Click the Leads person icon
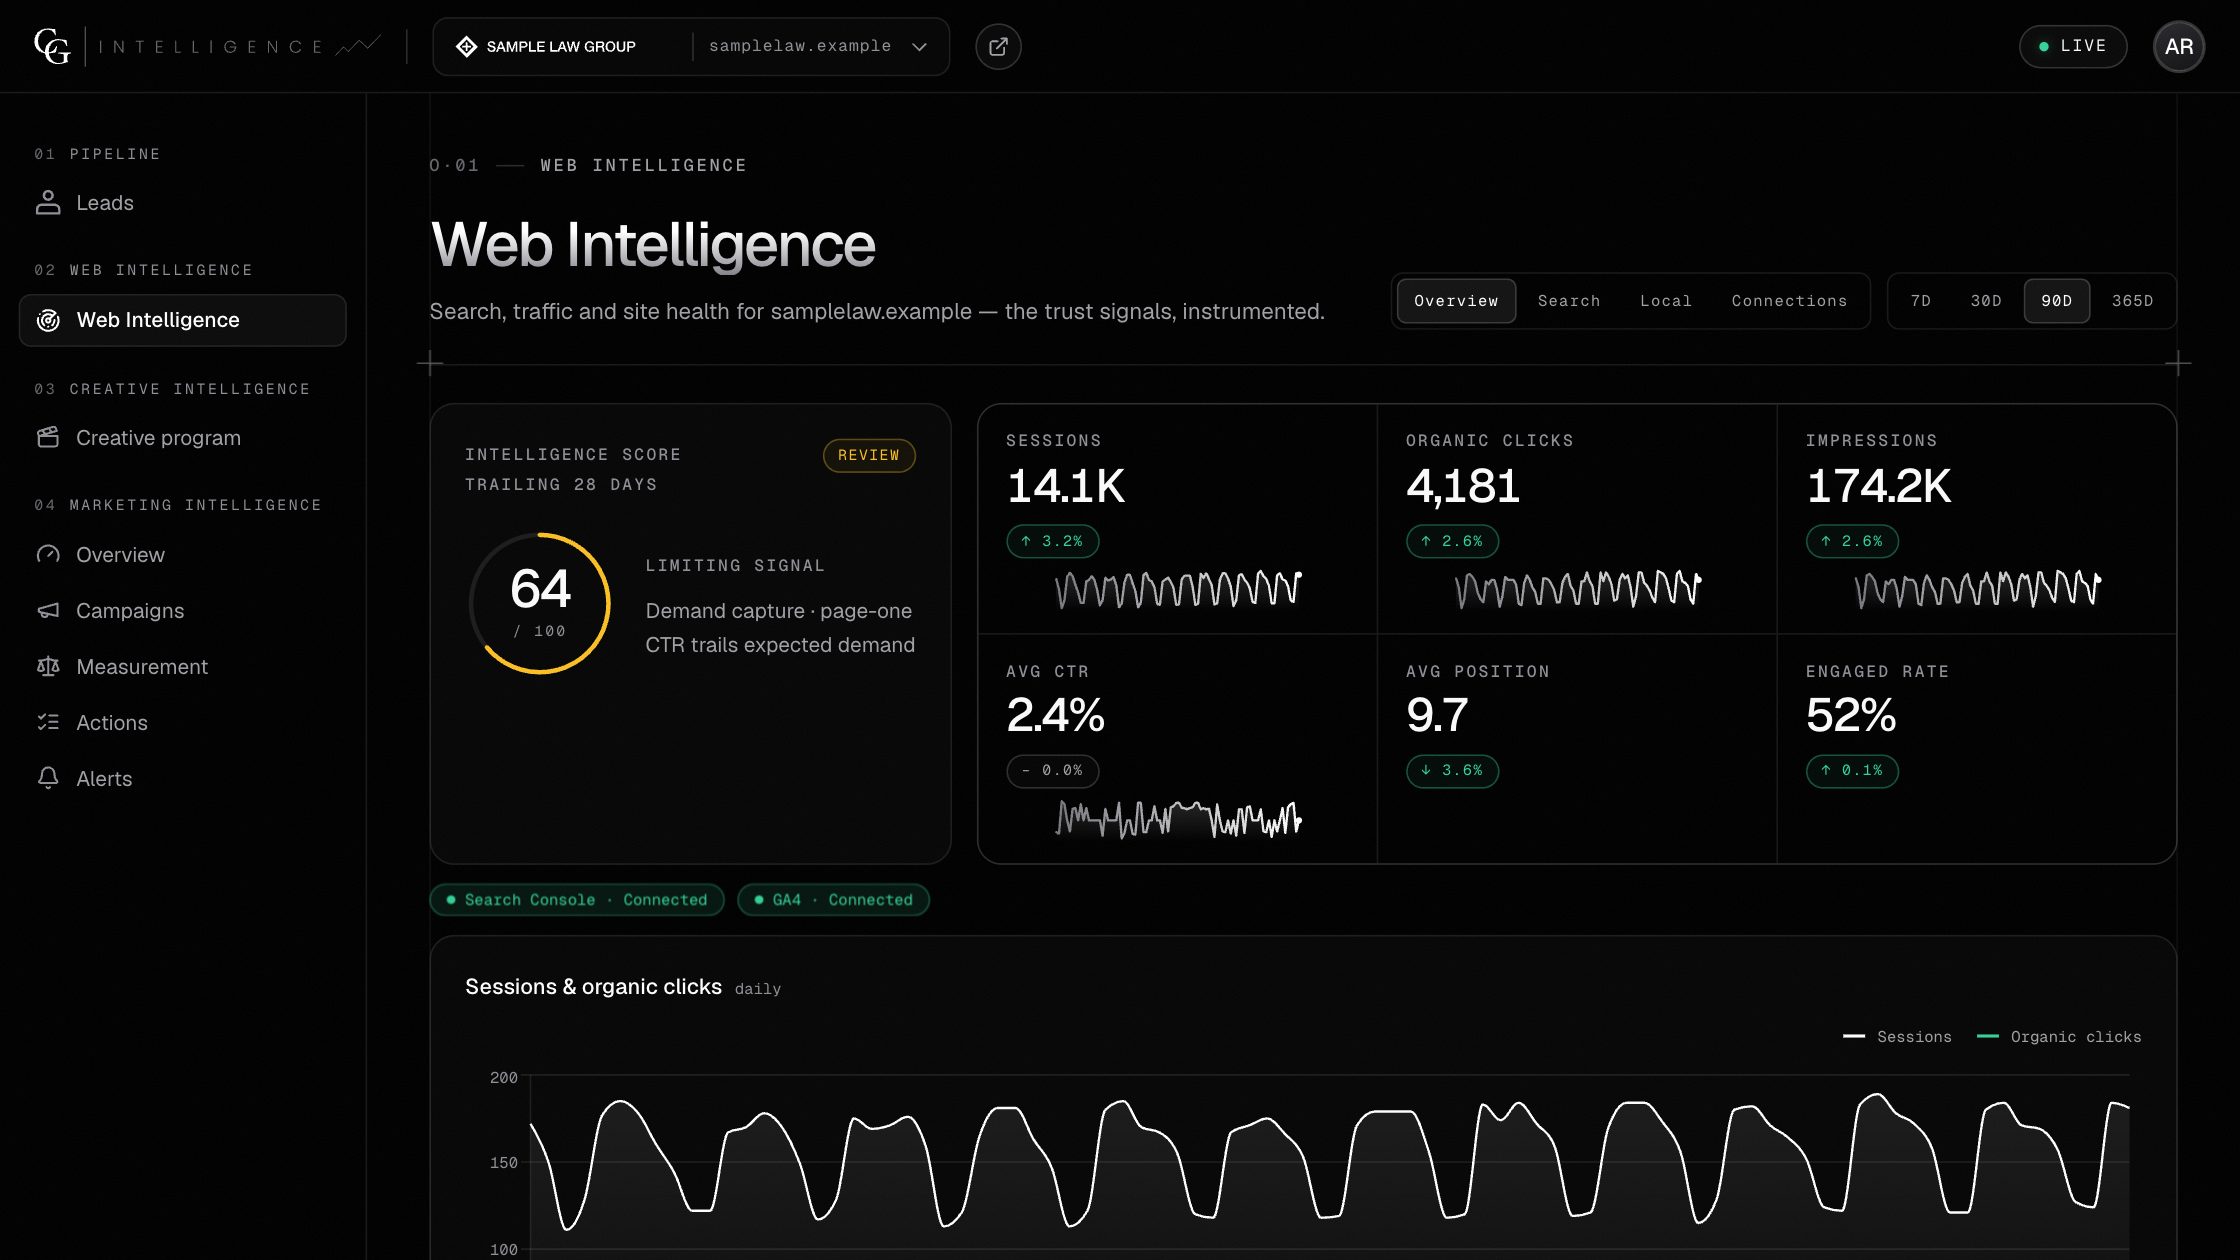 (x=48, y=203)
